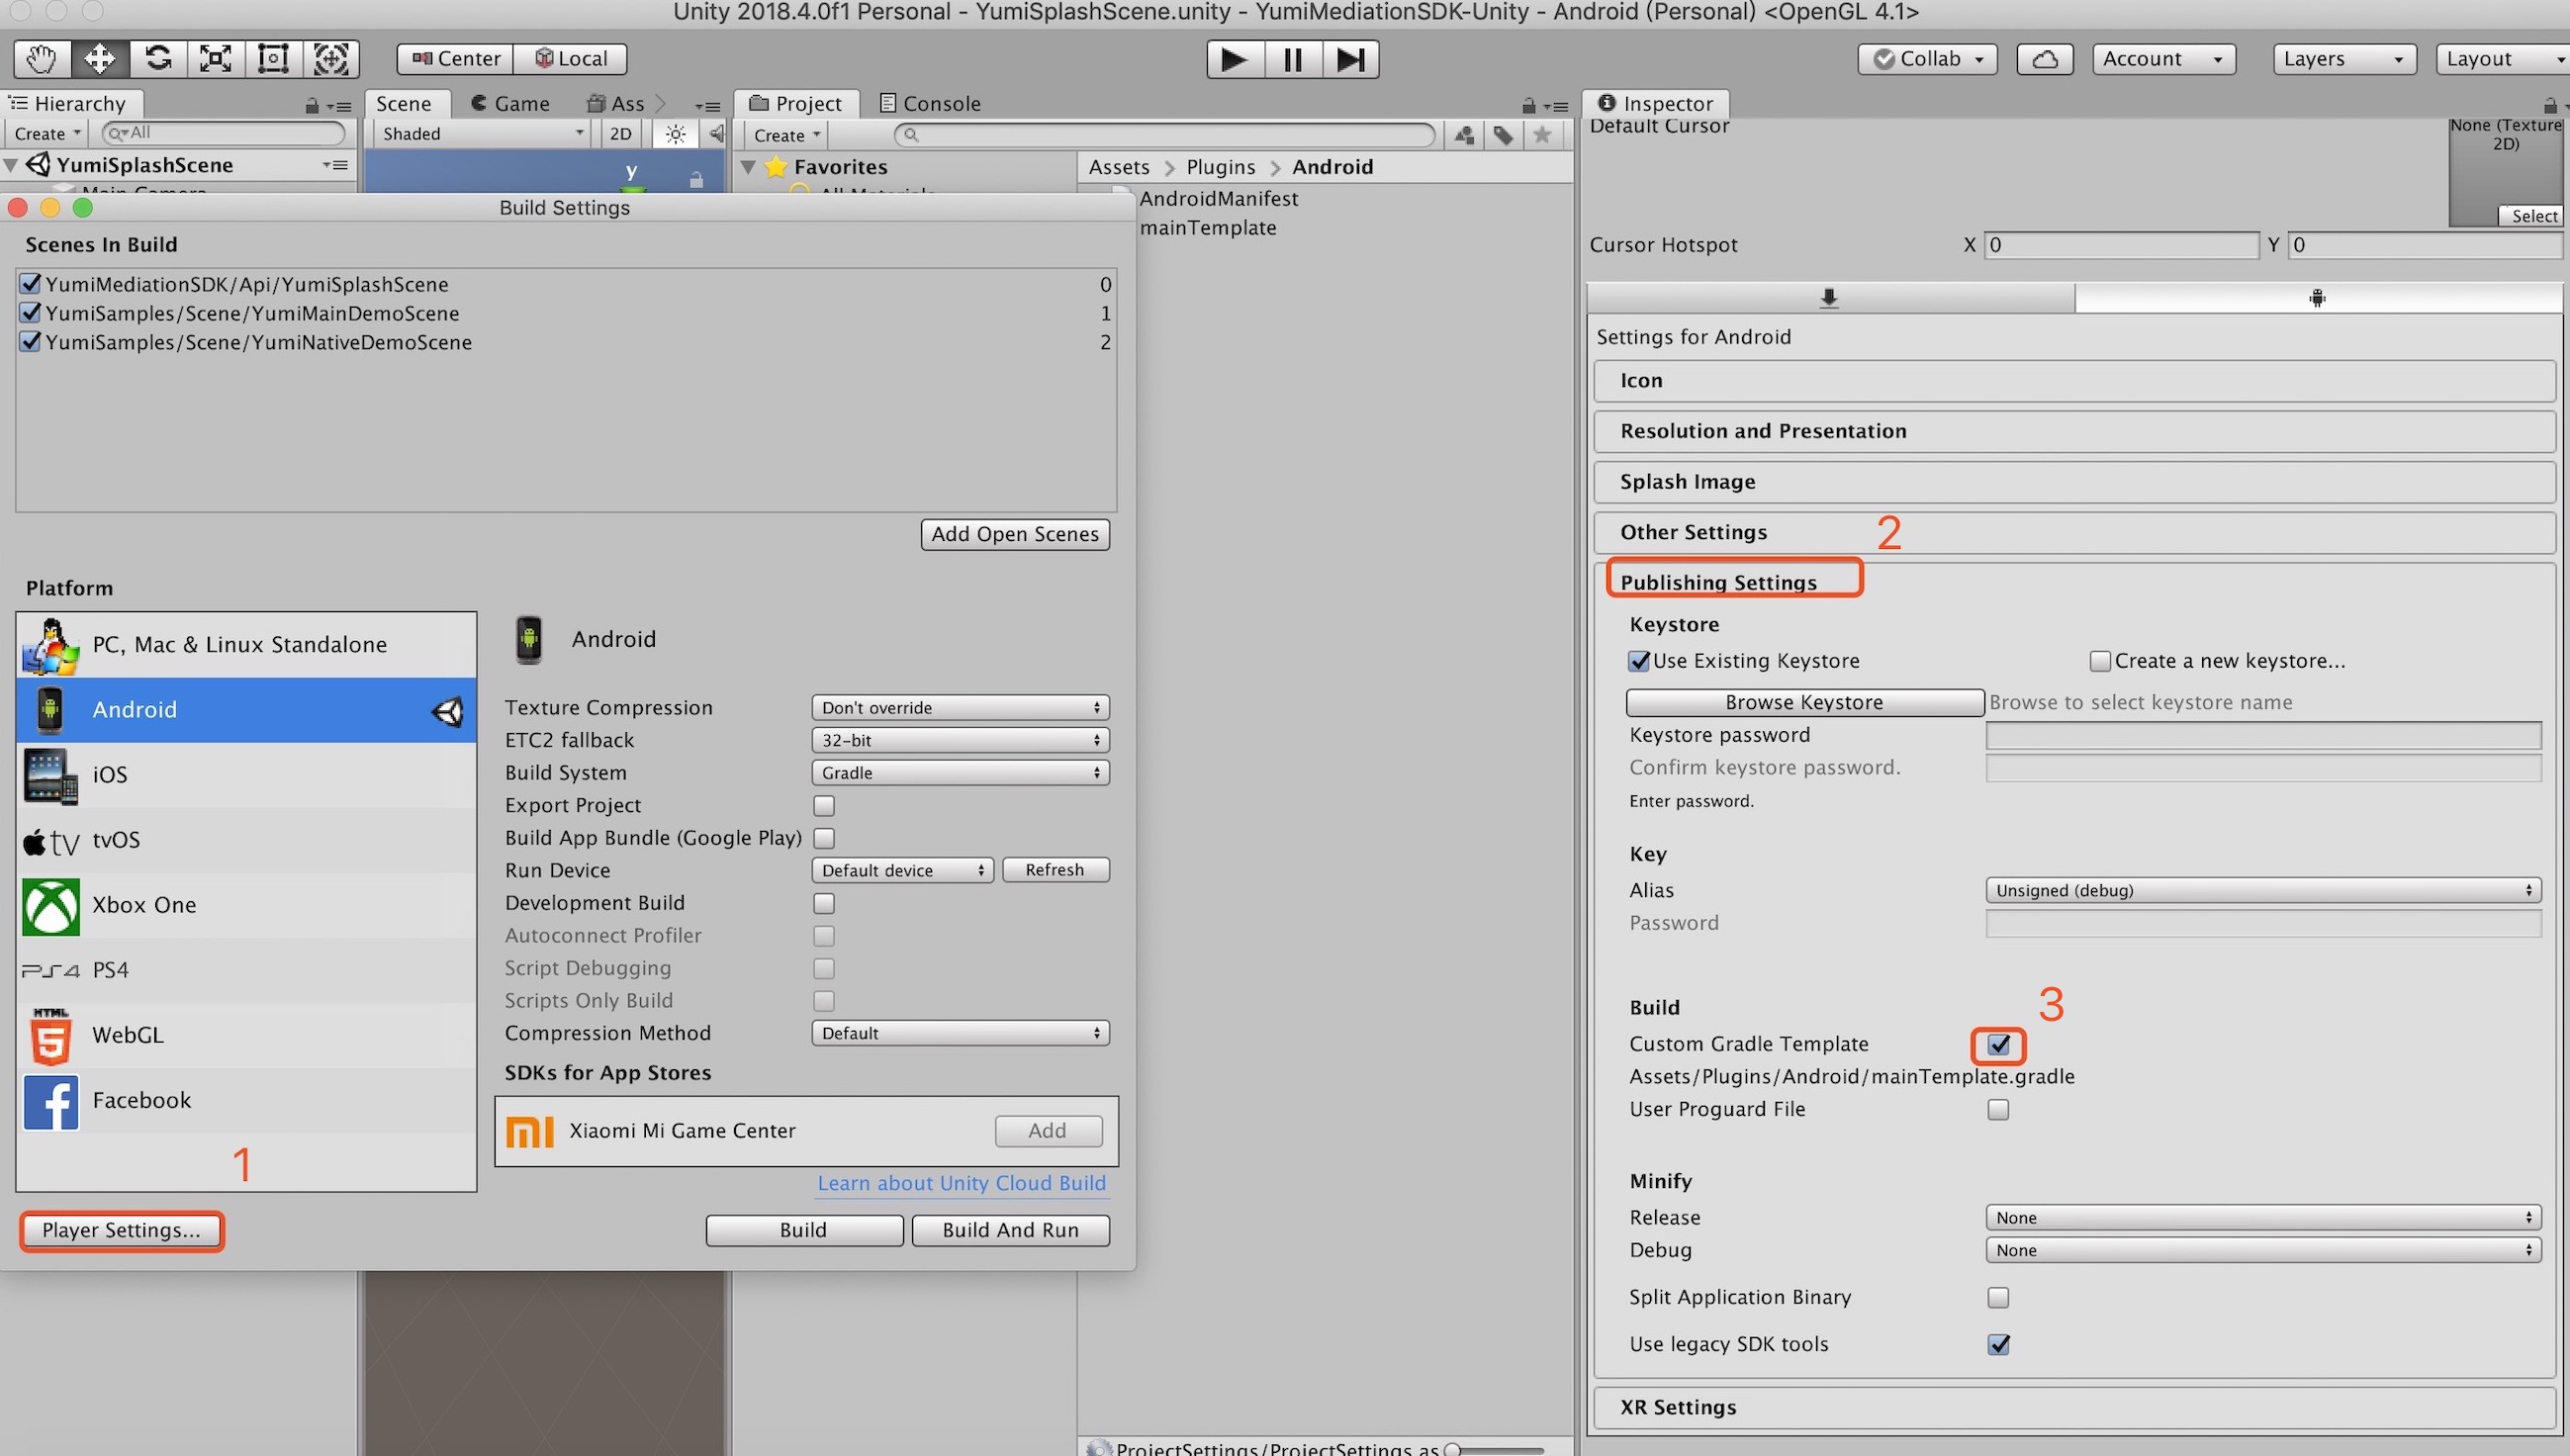Follow Learn about Unity Cloud Build link

click(x=961, y=1183)
